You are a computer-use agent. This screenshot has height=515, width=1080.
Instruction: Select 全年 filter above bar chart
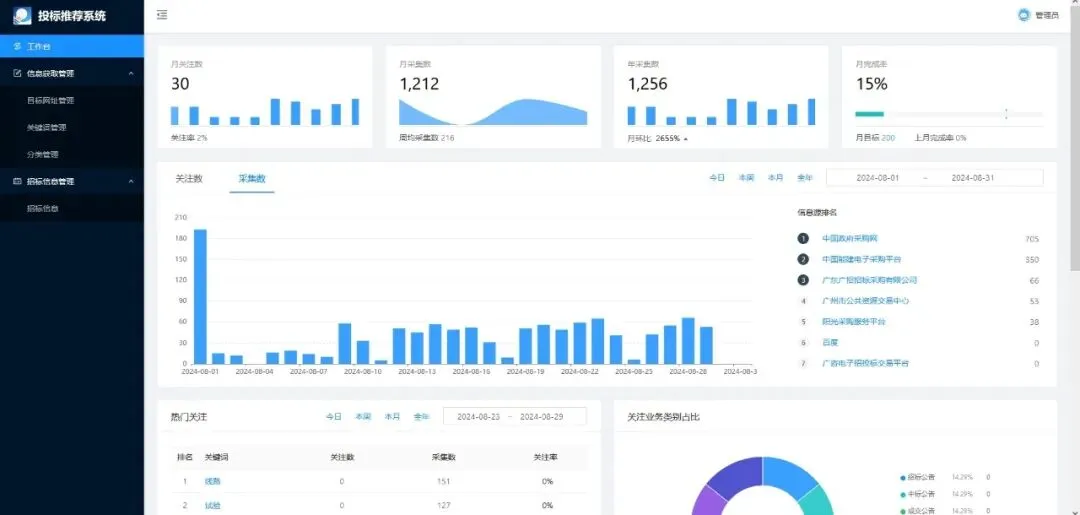tap(804, 178)
